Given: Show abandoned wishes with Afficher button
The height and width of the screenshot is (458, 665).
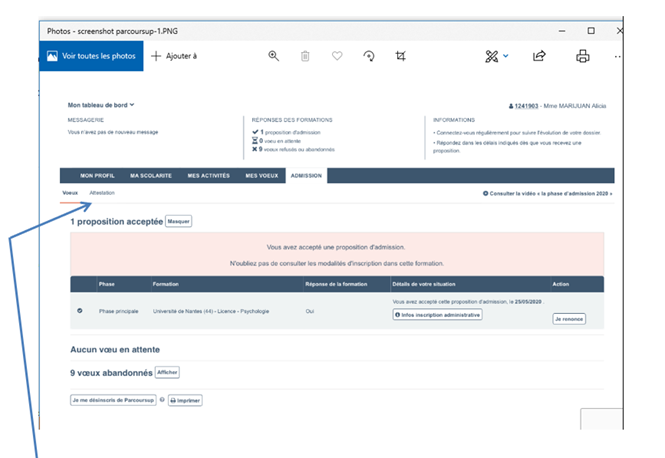Looking at the screenshot, I should coord(167,372).
